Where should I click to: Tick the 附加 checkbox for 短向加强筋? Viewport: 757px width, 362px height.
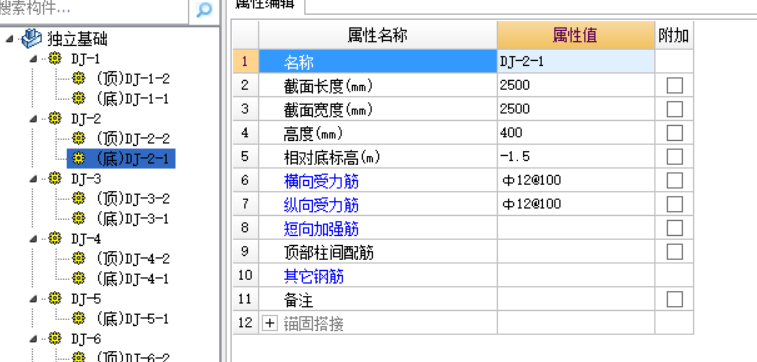(674, 228)
